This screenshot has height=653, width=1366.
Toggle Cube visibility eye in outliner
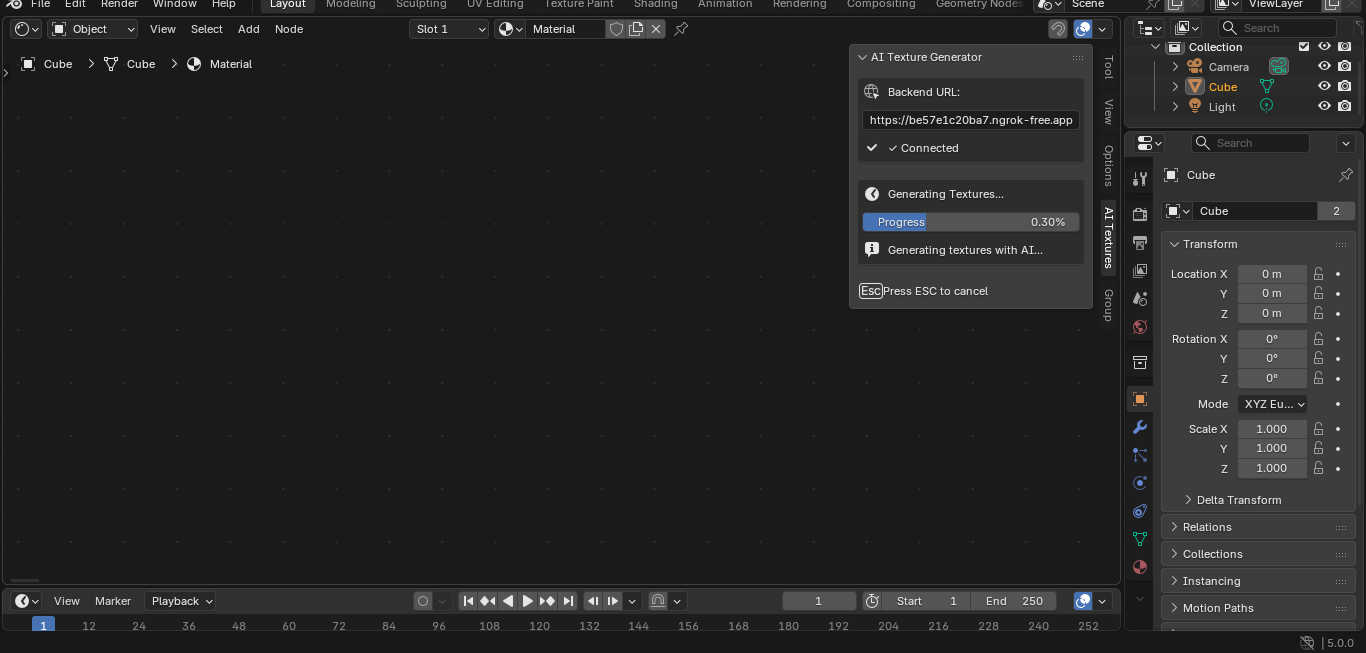(1324, 87)
